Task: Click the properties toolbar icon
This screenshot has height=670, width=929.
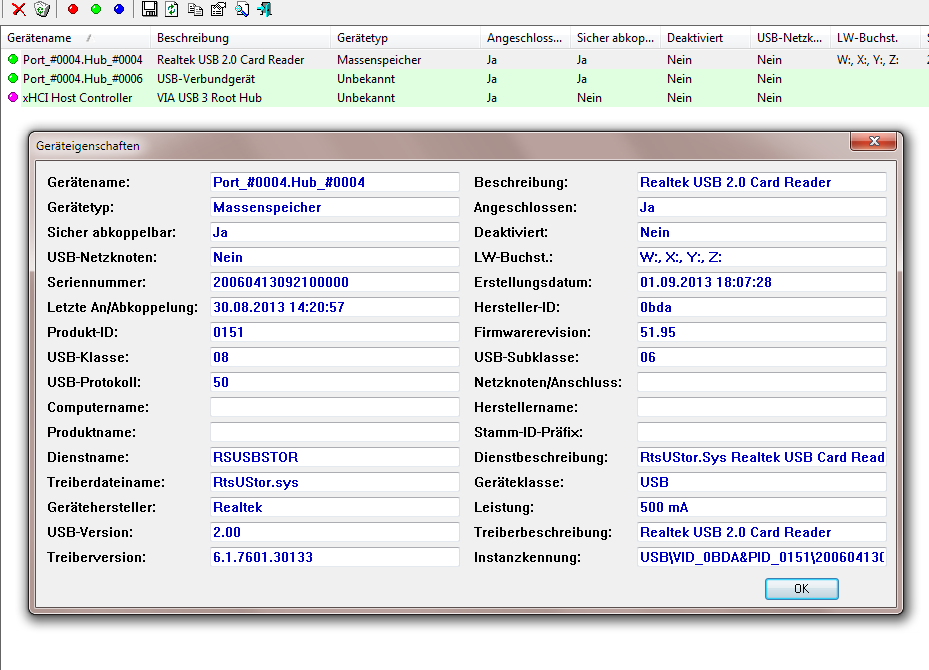Action: (218, 9)
